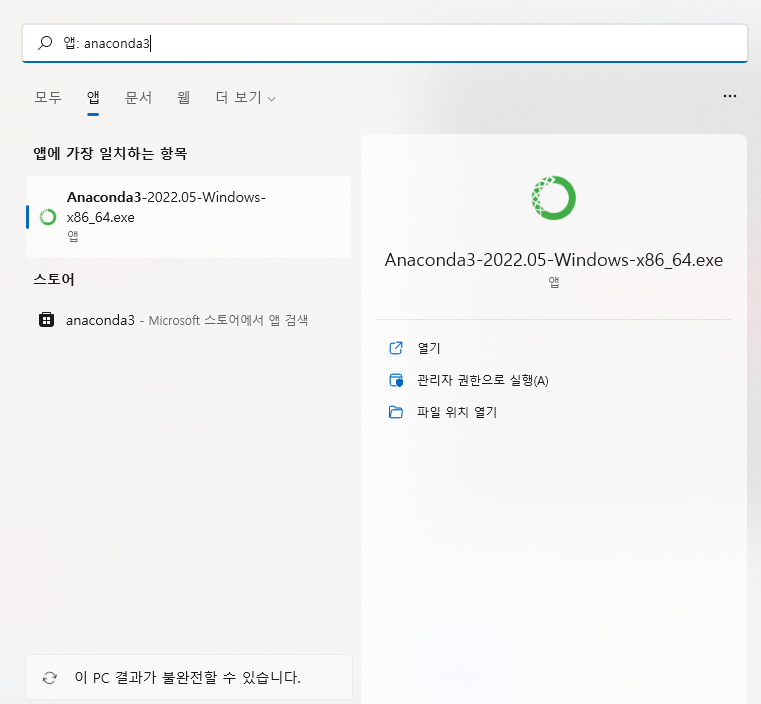Switch to the 모두 tab

pos(48,98)
